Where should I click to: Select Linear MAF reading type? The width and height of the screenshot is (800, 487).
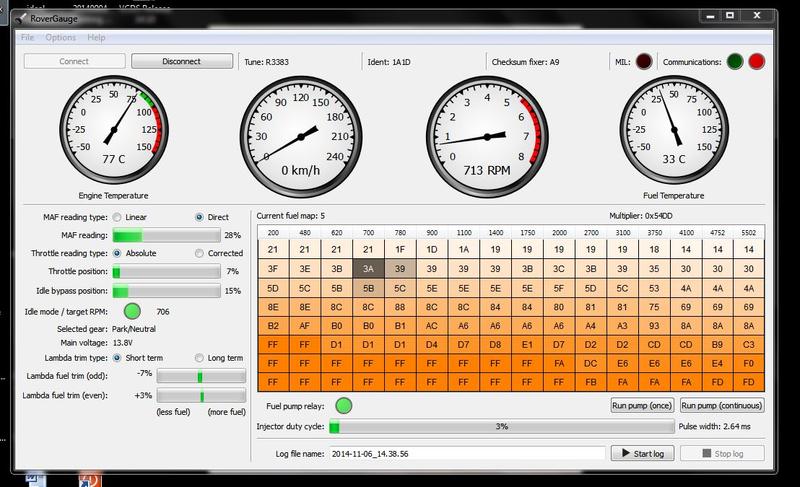point(118,217)
